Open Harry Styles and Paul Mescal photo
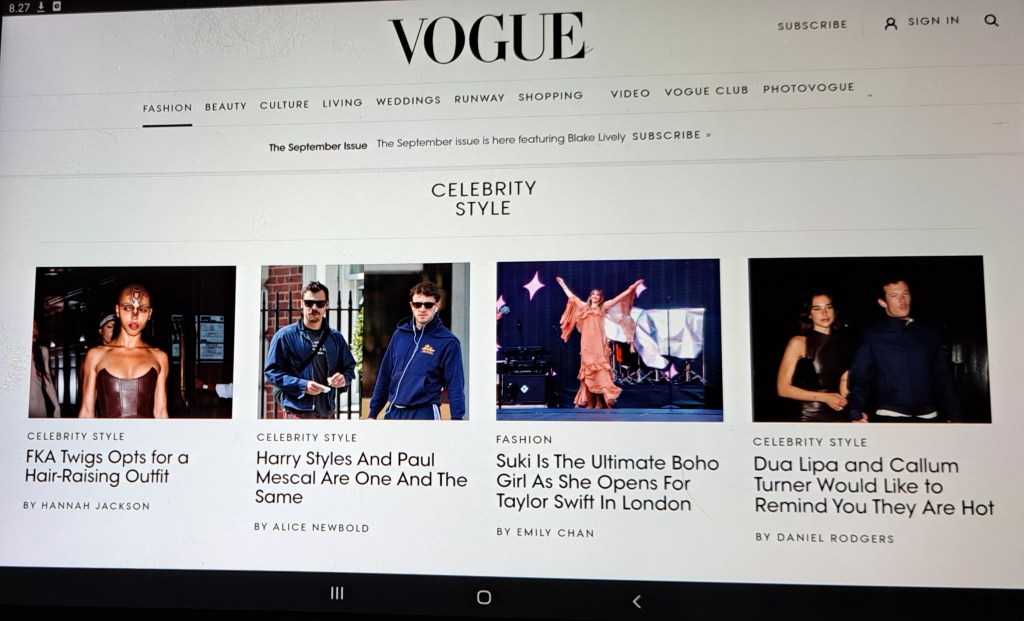The width and height of the screenshot is (1024, 621). coord(363,341)
